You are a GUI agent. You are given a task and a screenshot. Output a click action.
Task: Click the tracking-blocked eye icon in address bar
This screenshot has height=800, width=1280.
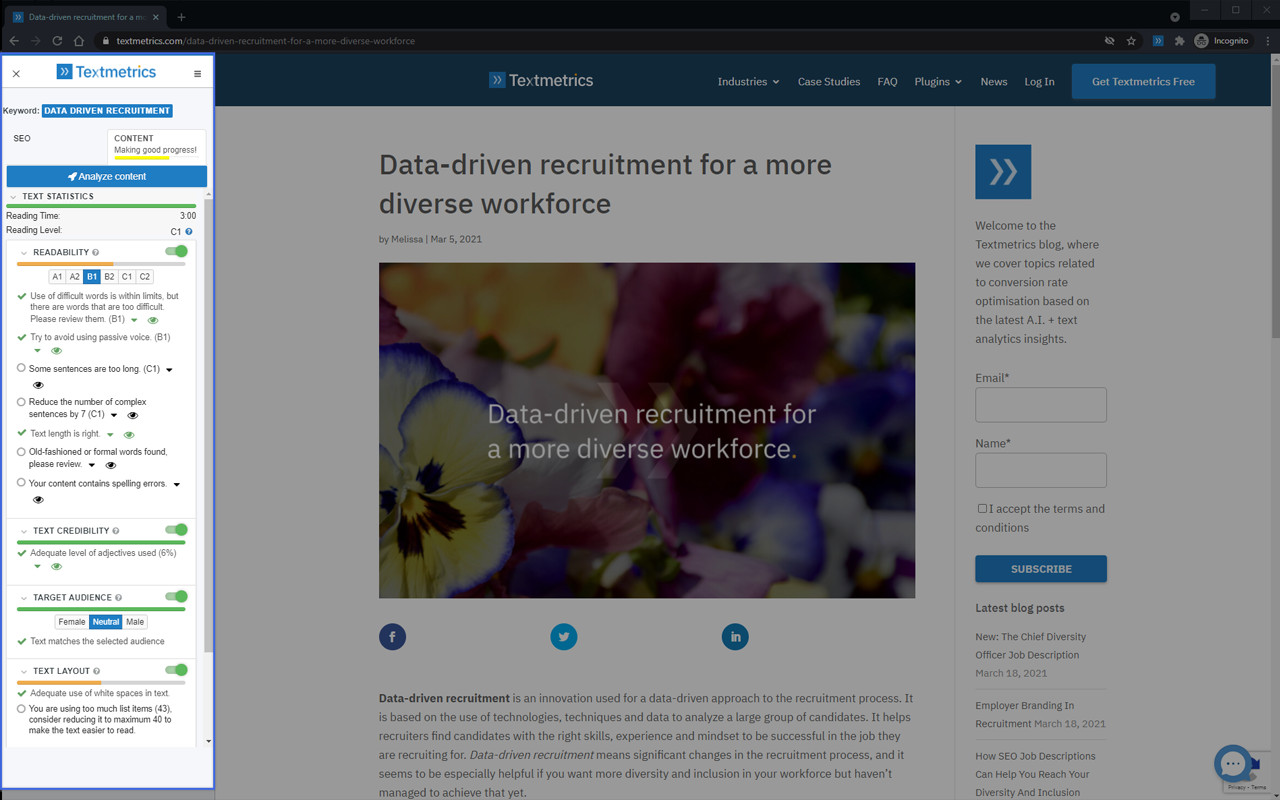click(x=1109, y=41)
